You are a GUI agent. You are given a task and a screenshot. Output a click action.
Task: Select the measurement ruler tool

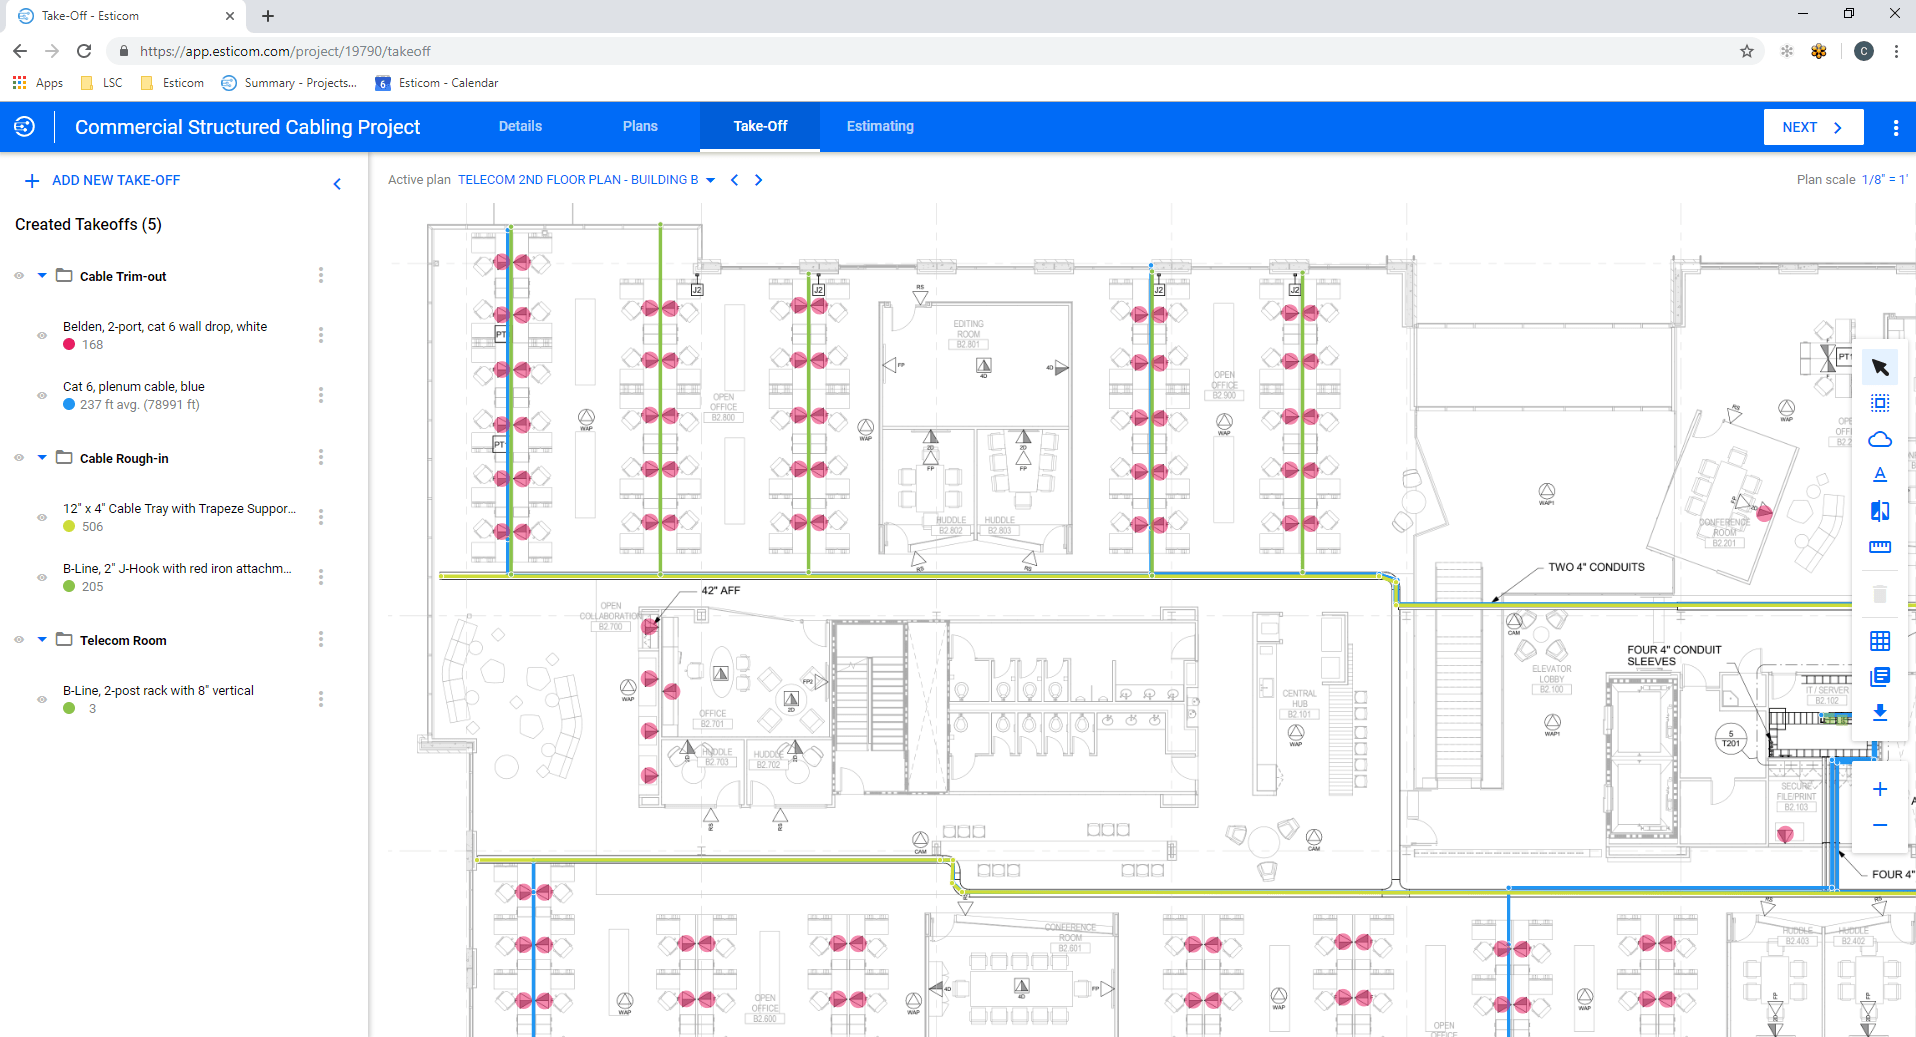(x=1880, y=547)
